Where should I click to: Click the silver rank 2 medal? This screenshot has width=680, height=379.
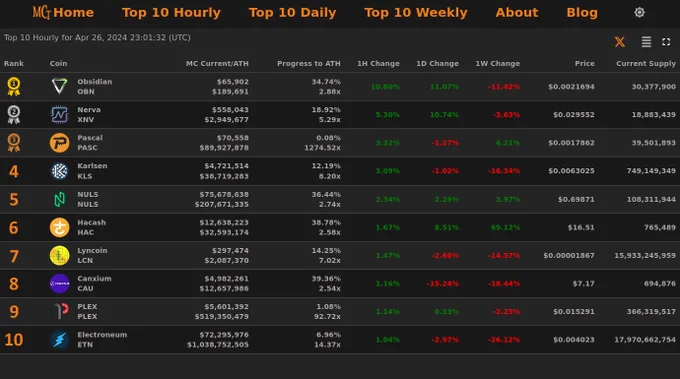(14, 114)
